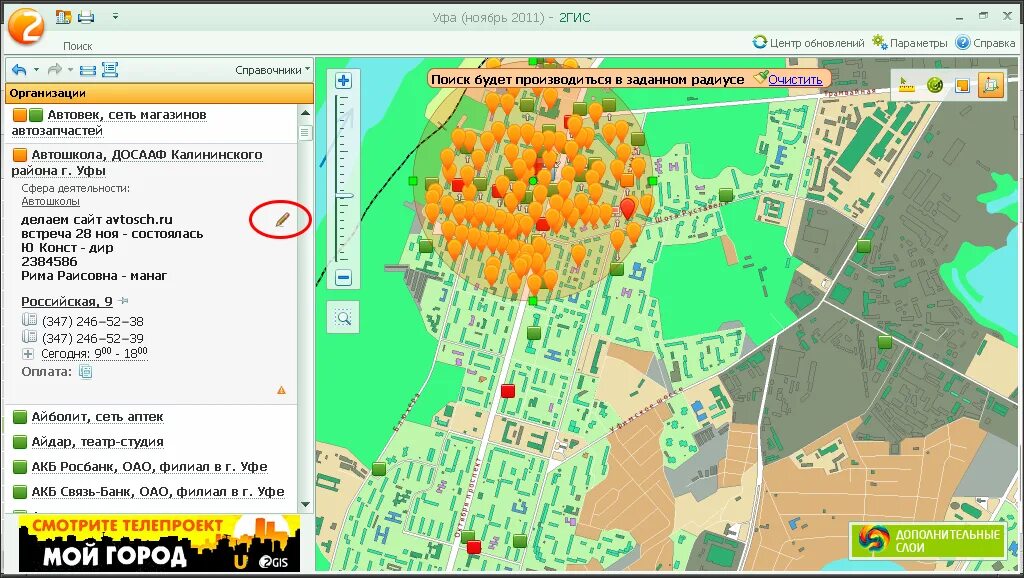1024x578 pixels.
Task: Activate the map area zoom magnifier tool
Action: tap(344, 317)
